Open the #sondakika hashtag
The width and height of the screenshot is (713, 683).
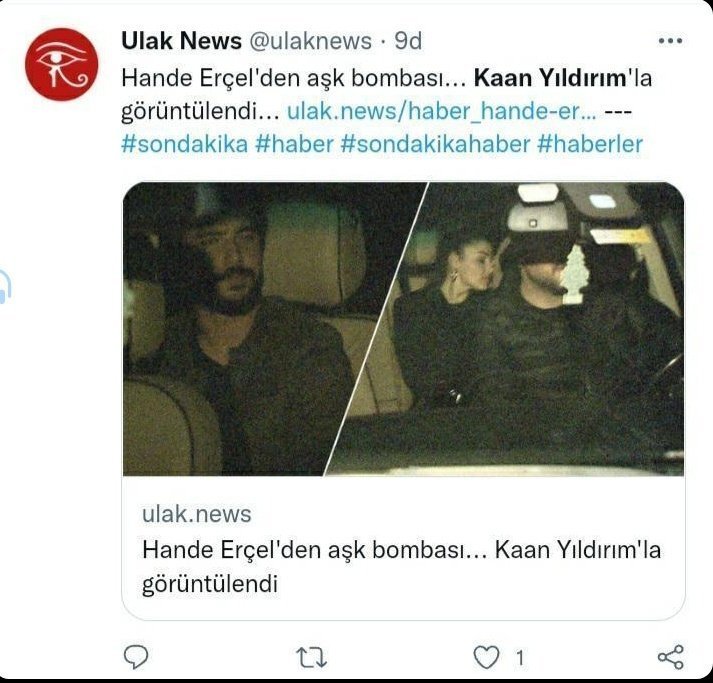(185, 144)
